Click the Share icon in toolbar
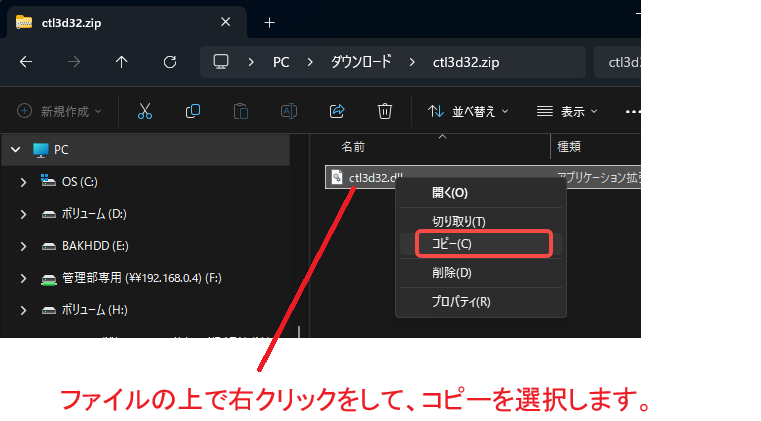 pyautogui.click(x=337, y=111)
